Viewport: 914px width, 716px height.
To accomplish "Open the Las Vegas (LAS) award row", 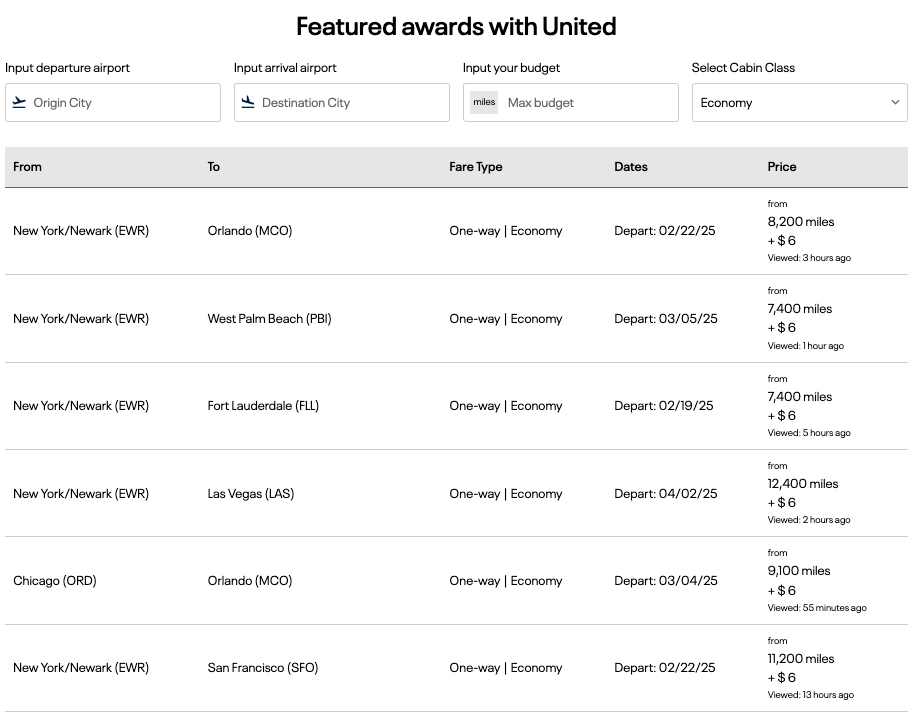I will point(251,494).
